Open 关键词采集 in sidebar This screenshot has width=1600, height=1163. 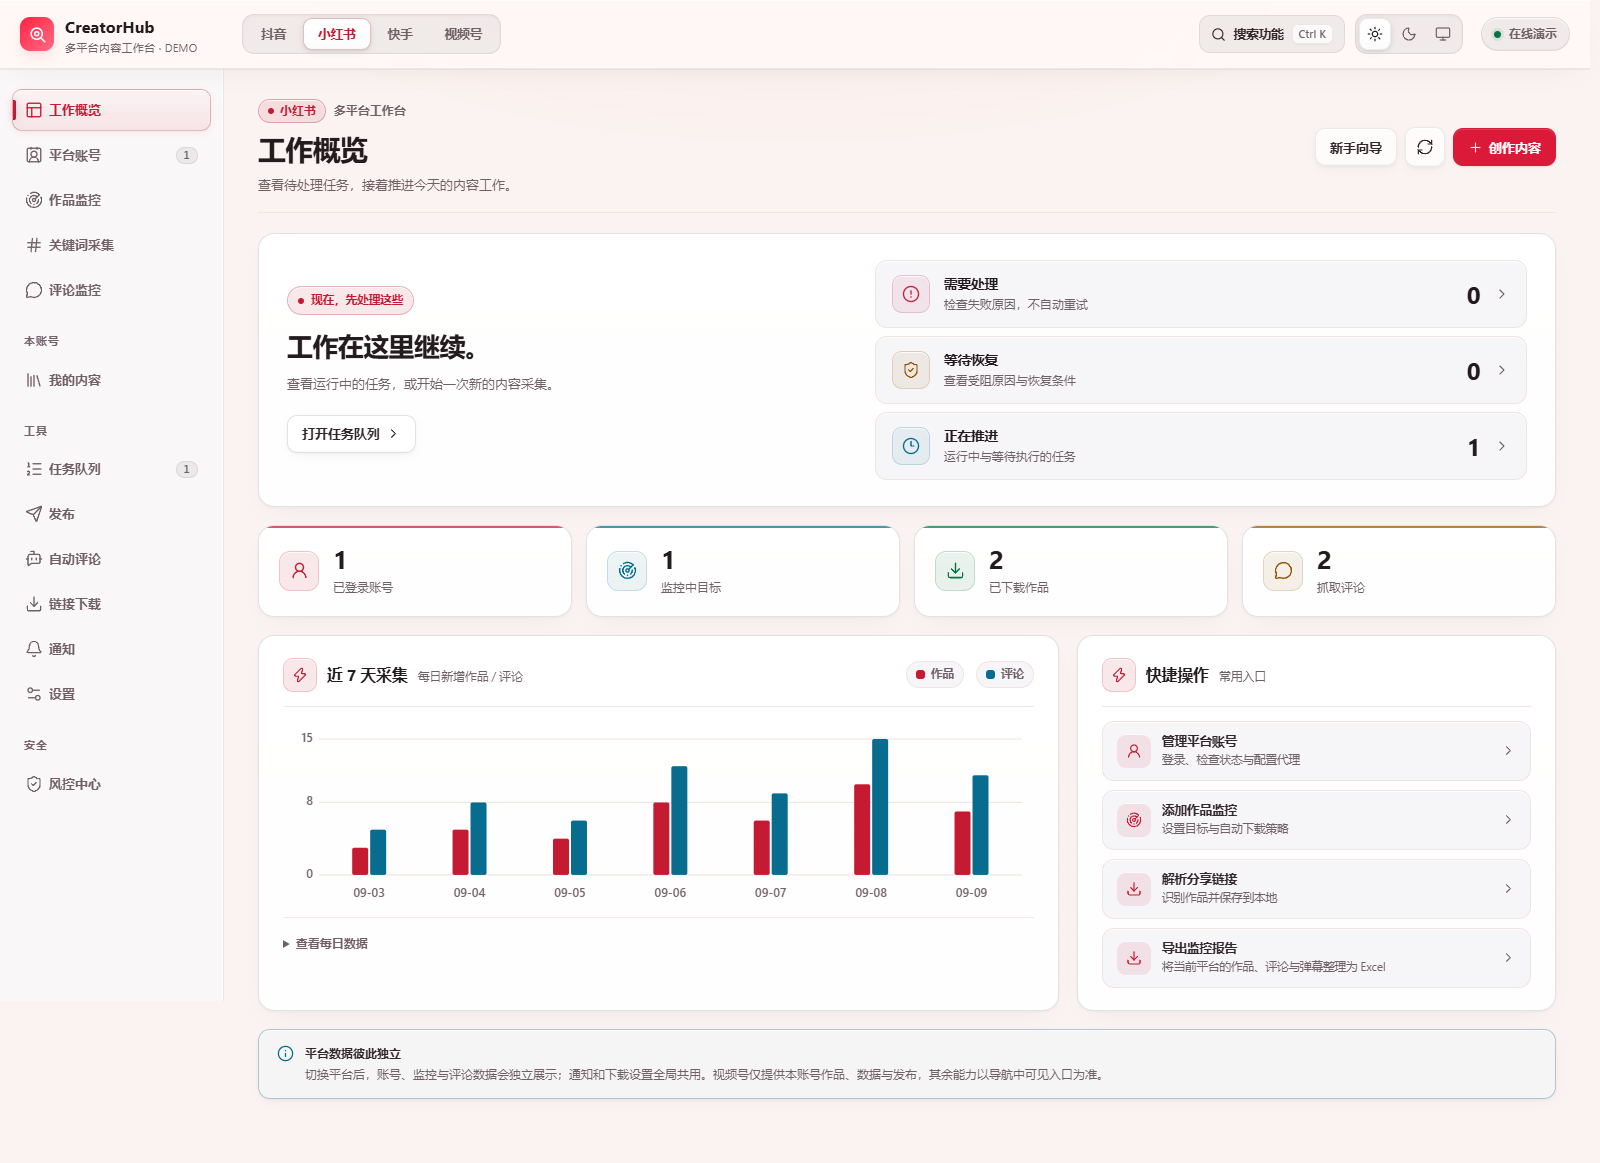click(111, 245)
